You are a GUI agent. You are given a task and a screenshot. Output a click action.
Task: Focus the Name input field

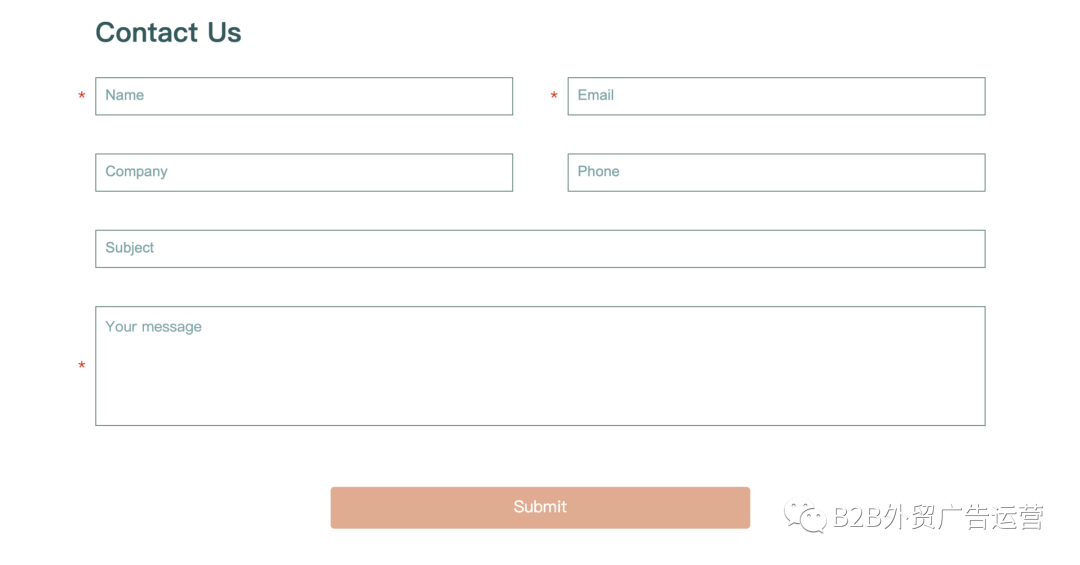304,96
